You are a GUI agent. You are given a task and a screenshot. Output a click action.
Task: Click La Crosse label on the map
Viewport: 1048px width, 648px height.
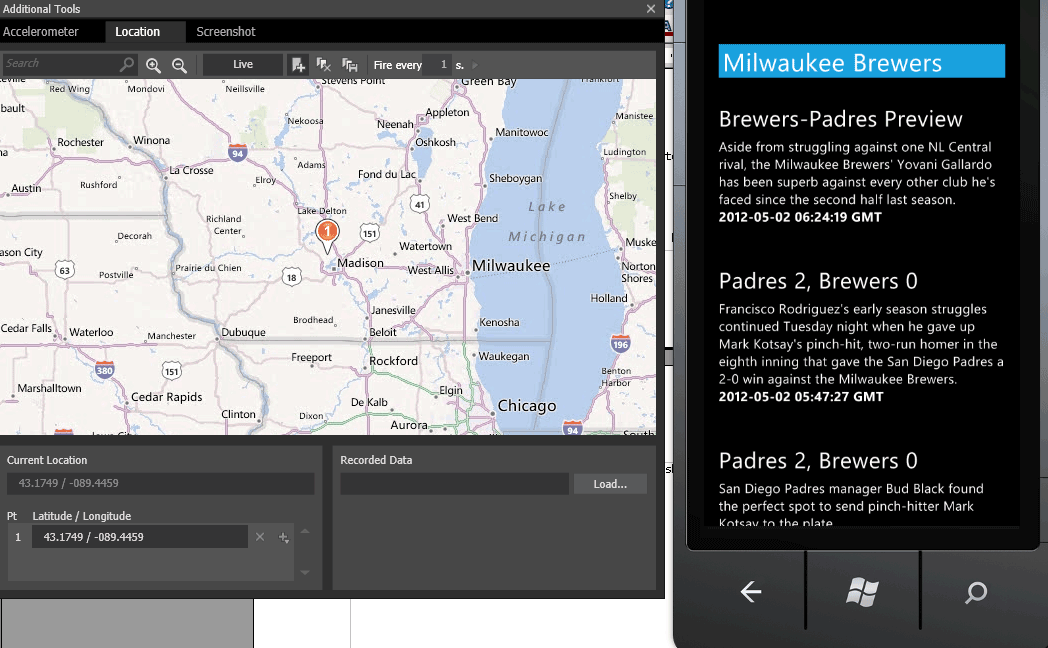191,170
